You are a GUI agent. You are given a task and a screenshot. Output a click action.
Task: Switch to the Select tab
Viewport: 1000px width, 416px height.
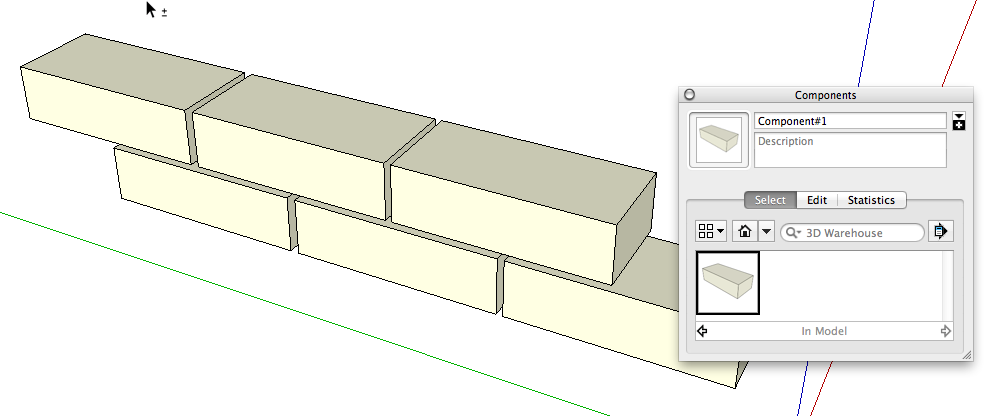(x=770, y=200)
